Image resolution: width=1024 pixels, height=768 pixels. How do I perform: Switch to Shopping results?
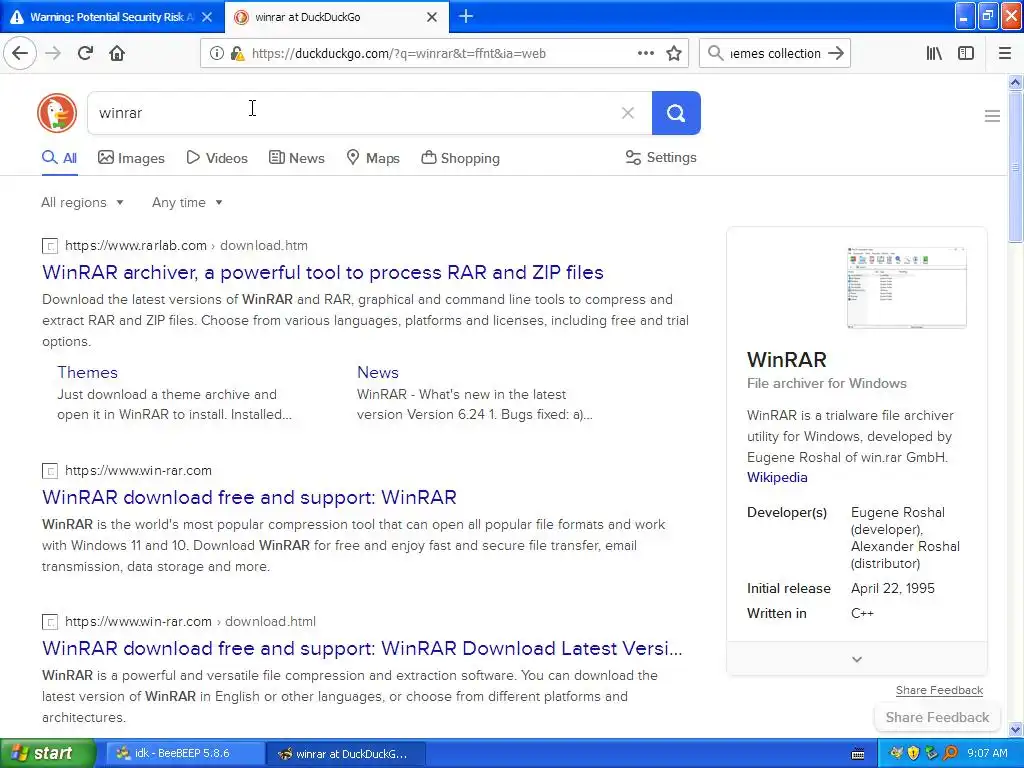(460, 158)
